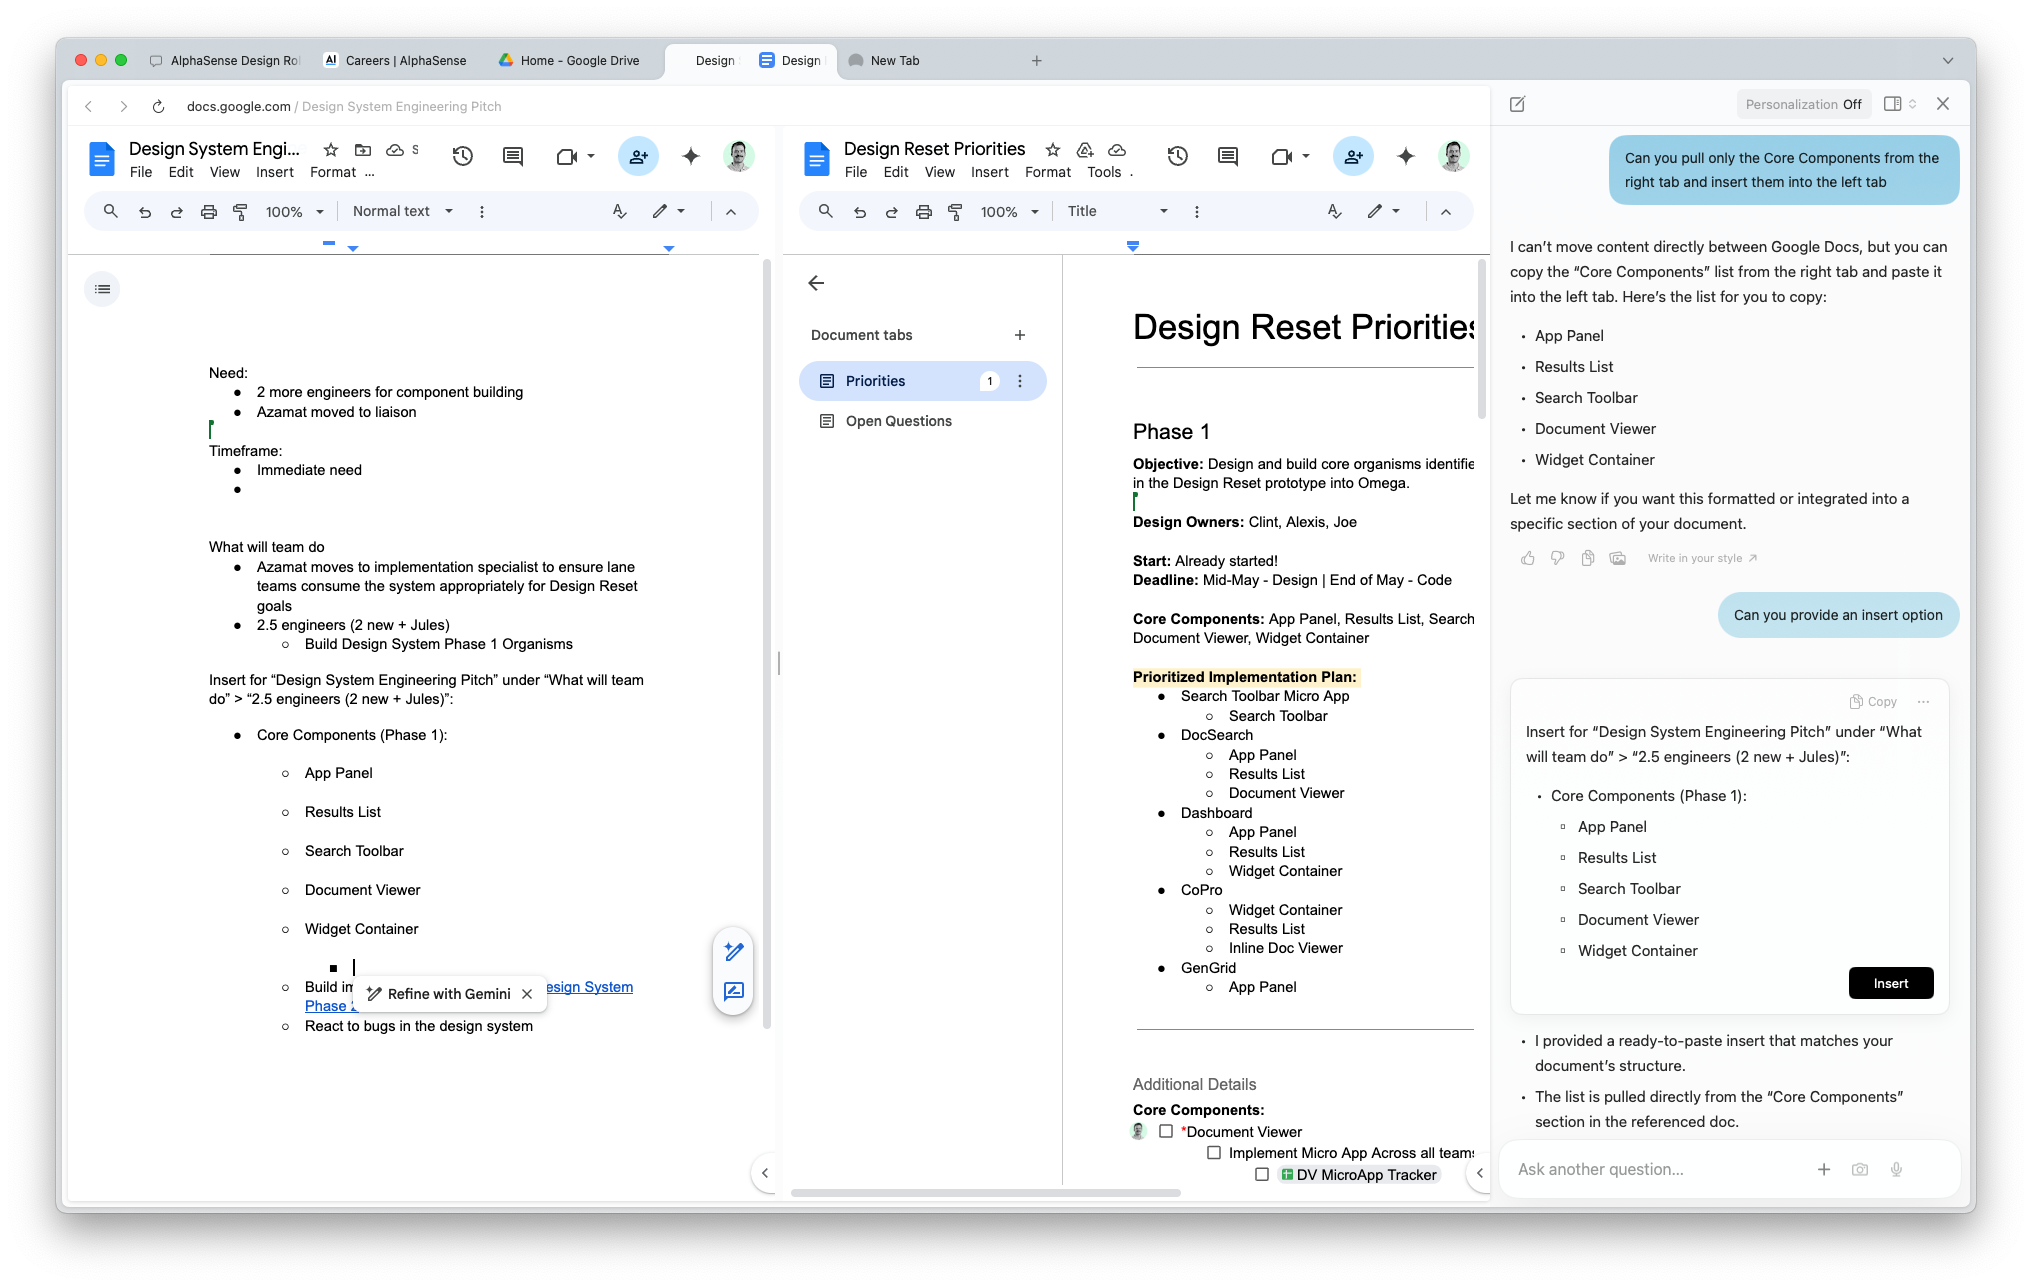2032x1287 pixels.
Task: Click paint format tool in left toolbar
Action: 240,212
